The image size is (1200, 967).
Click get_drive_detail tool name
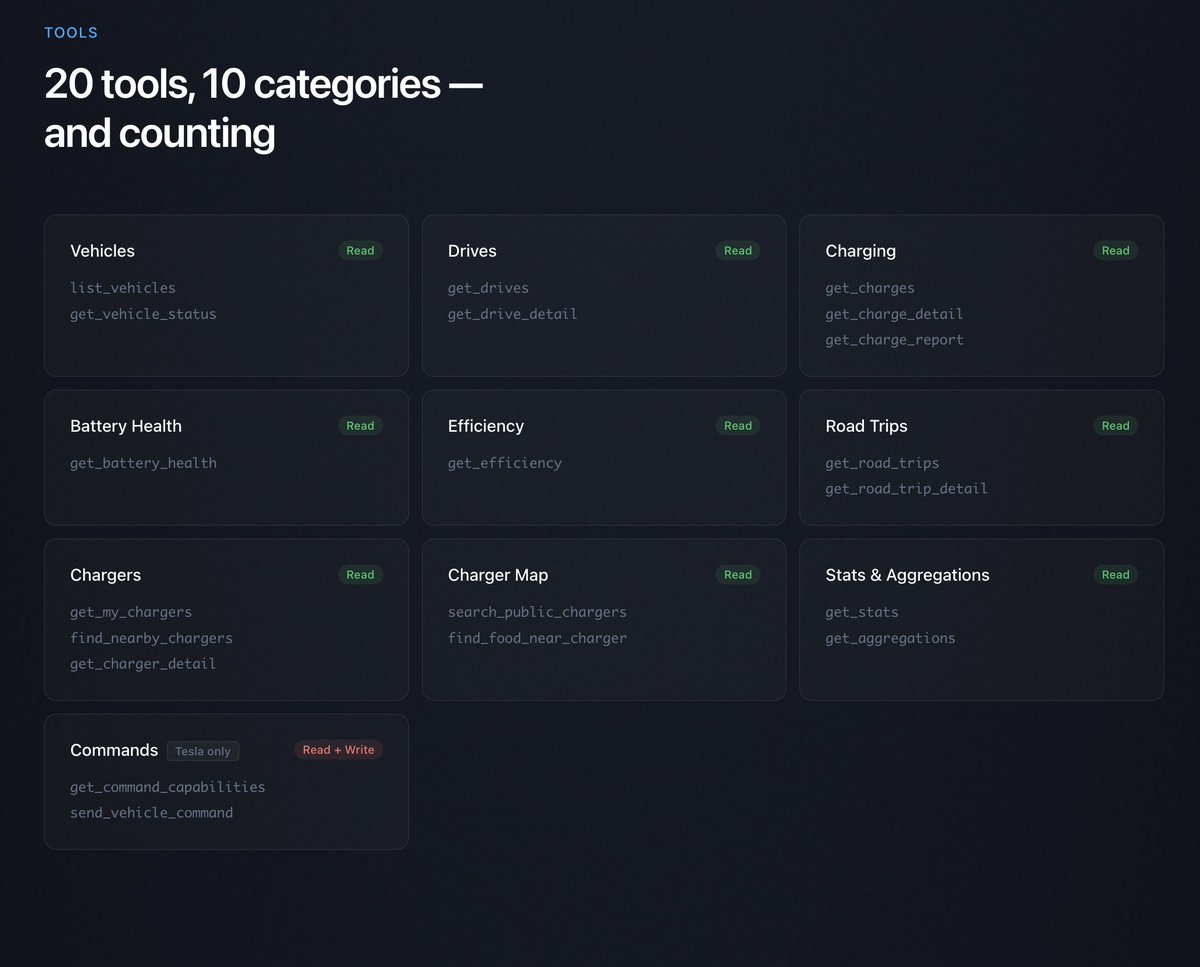click(x=513, y=314)
